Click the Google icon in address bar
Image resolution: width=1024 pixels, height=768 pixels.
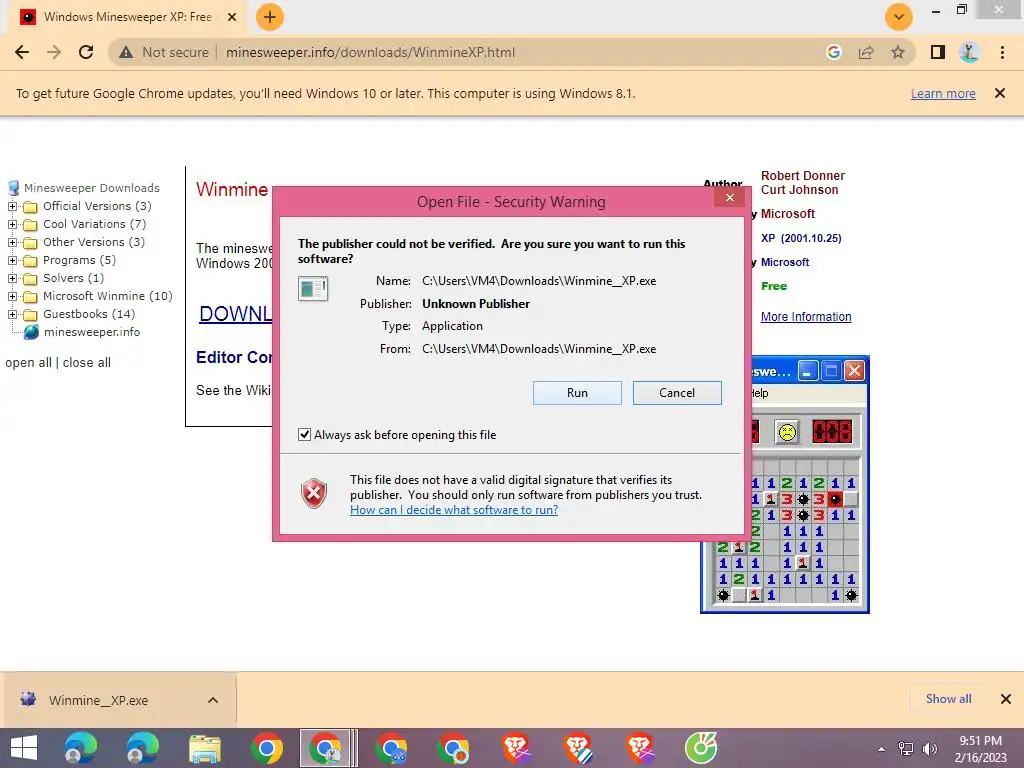click(833, 52)
